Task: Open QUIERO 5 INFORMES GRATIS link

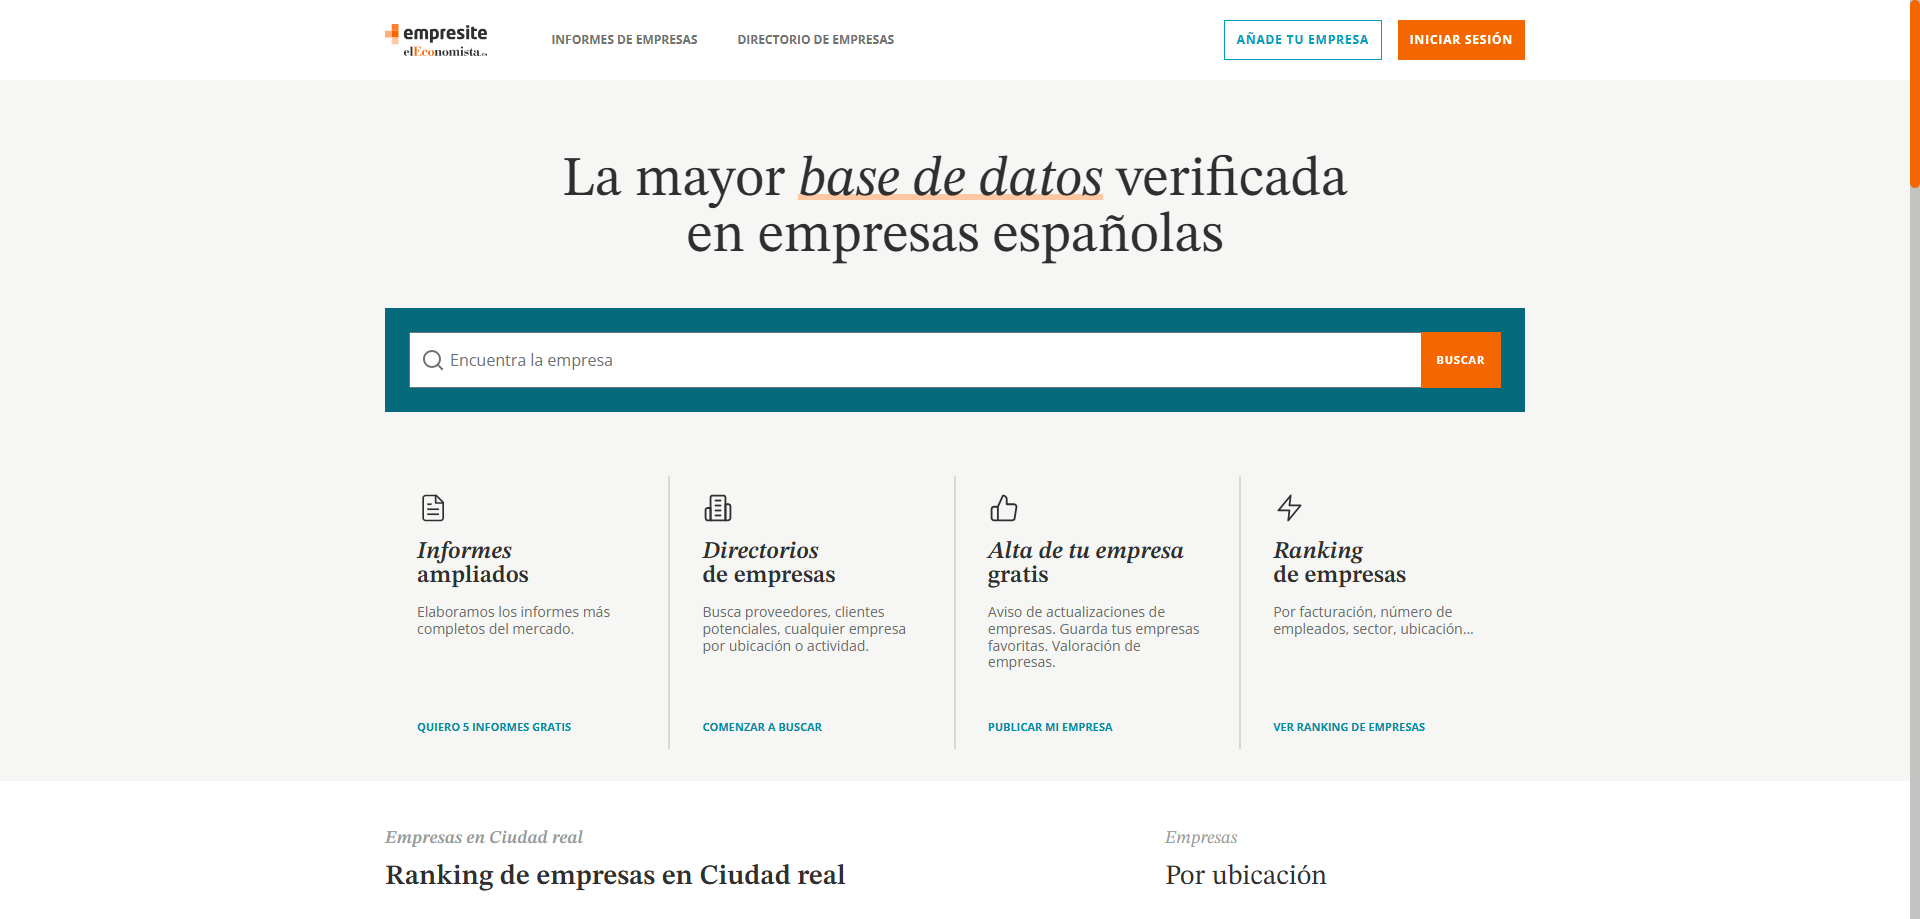Action: pos(494,727)
